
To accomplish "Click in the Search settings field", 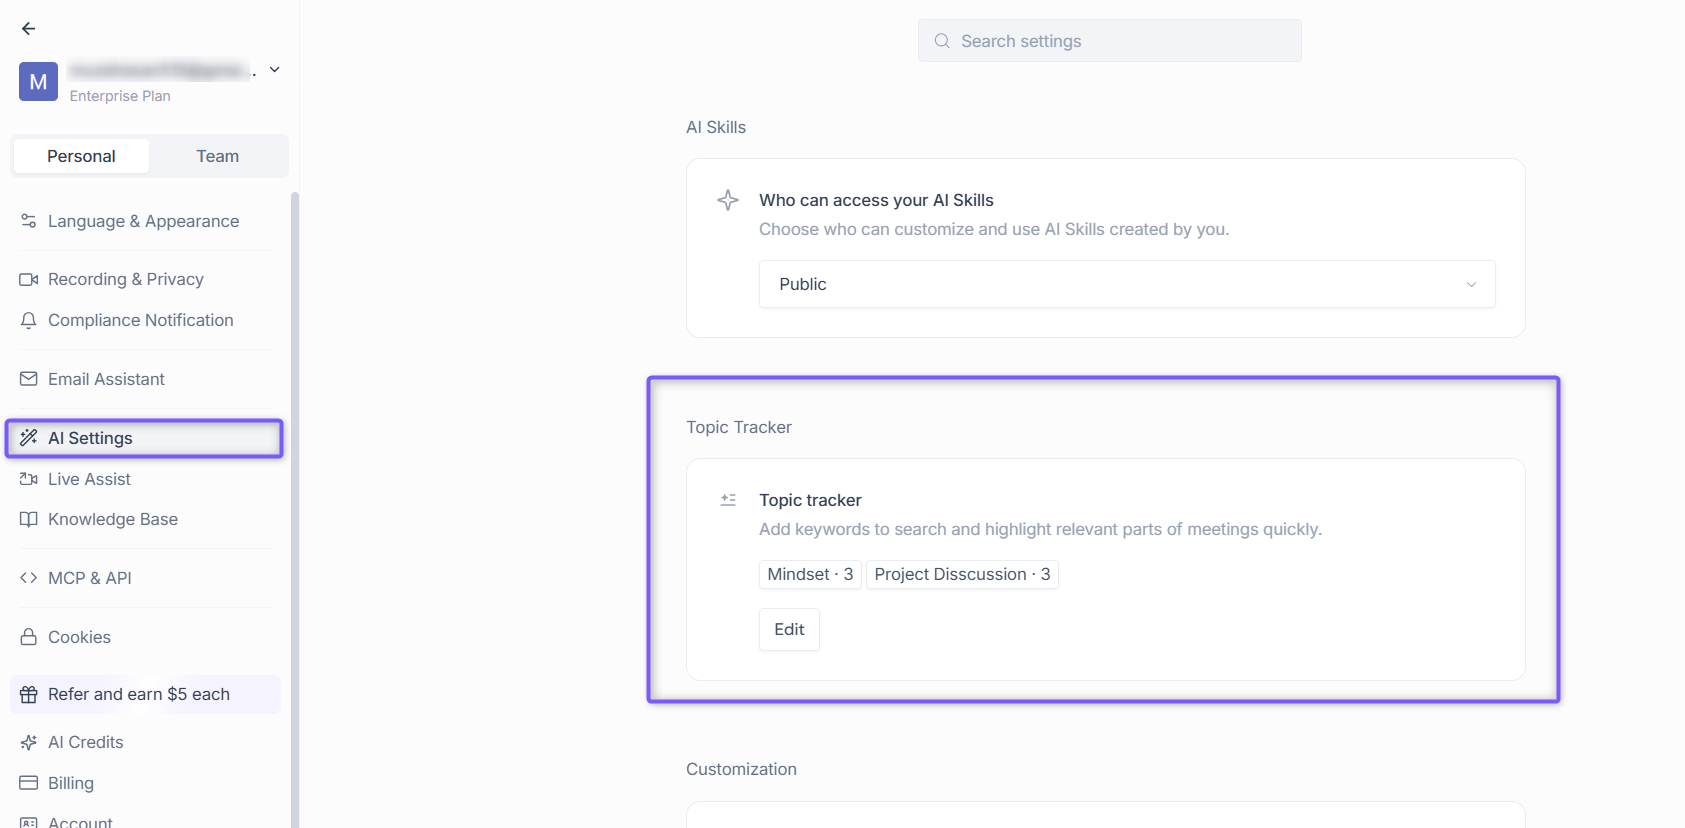I will (1110, 41).
